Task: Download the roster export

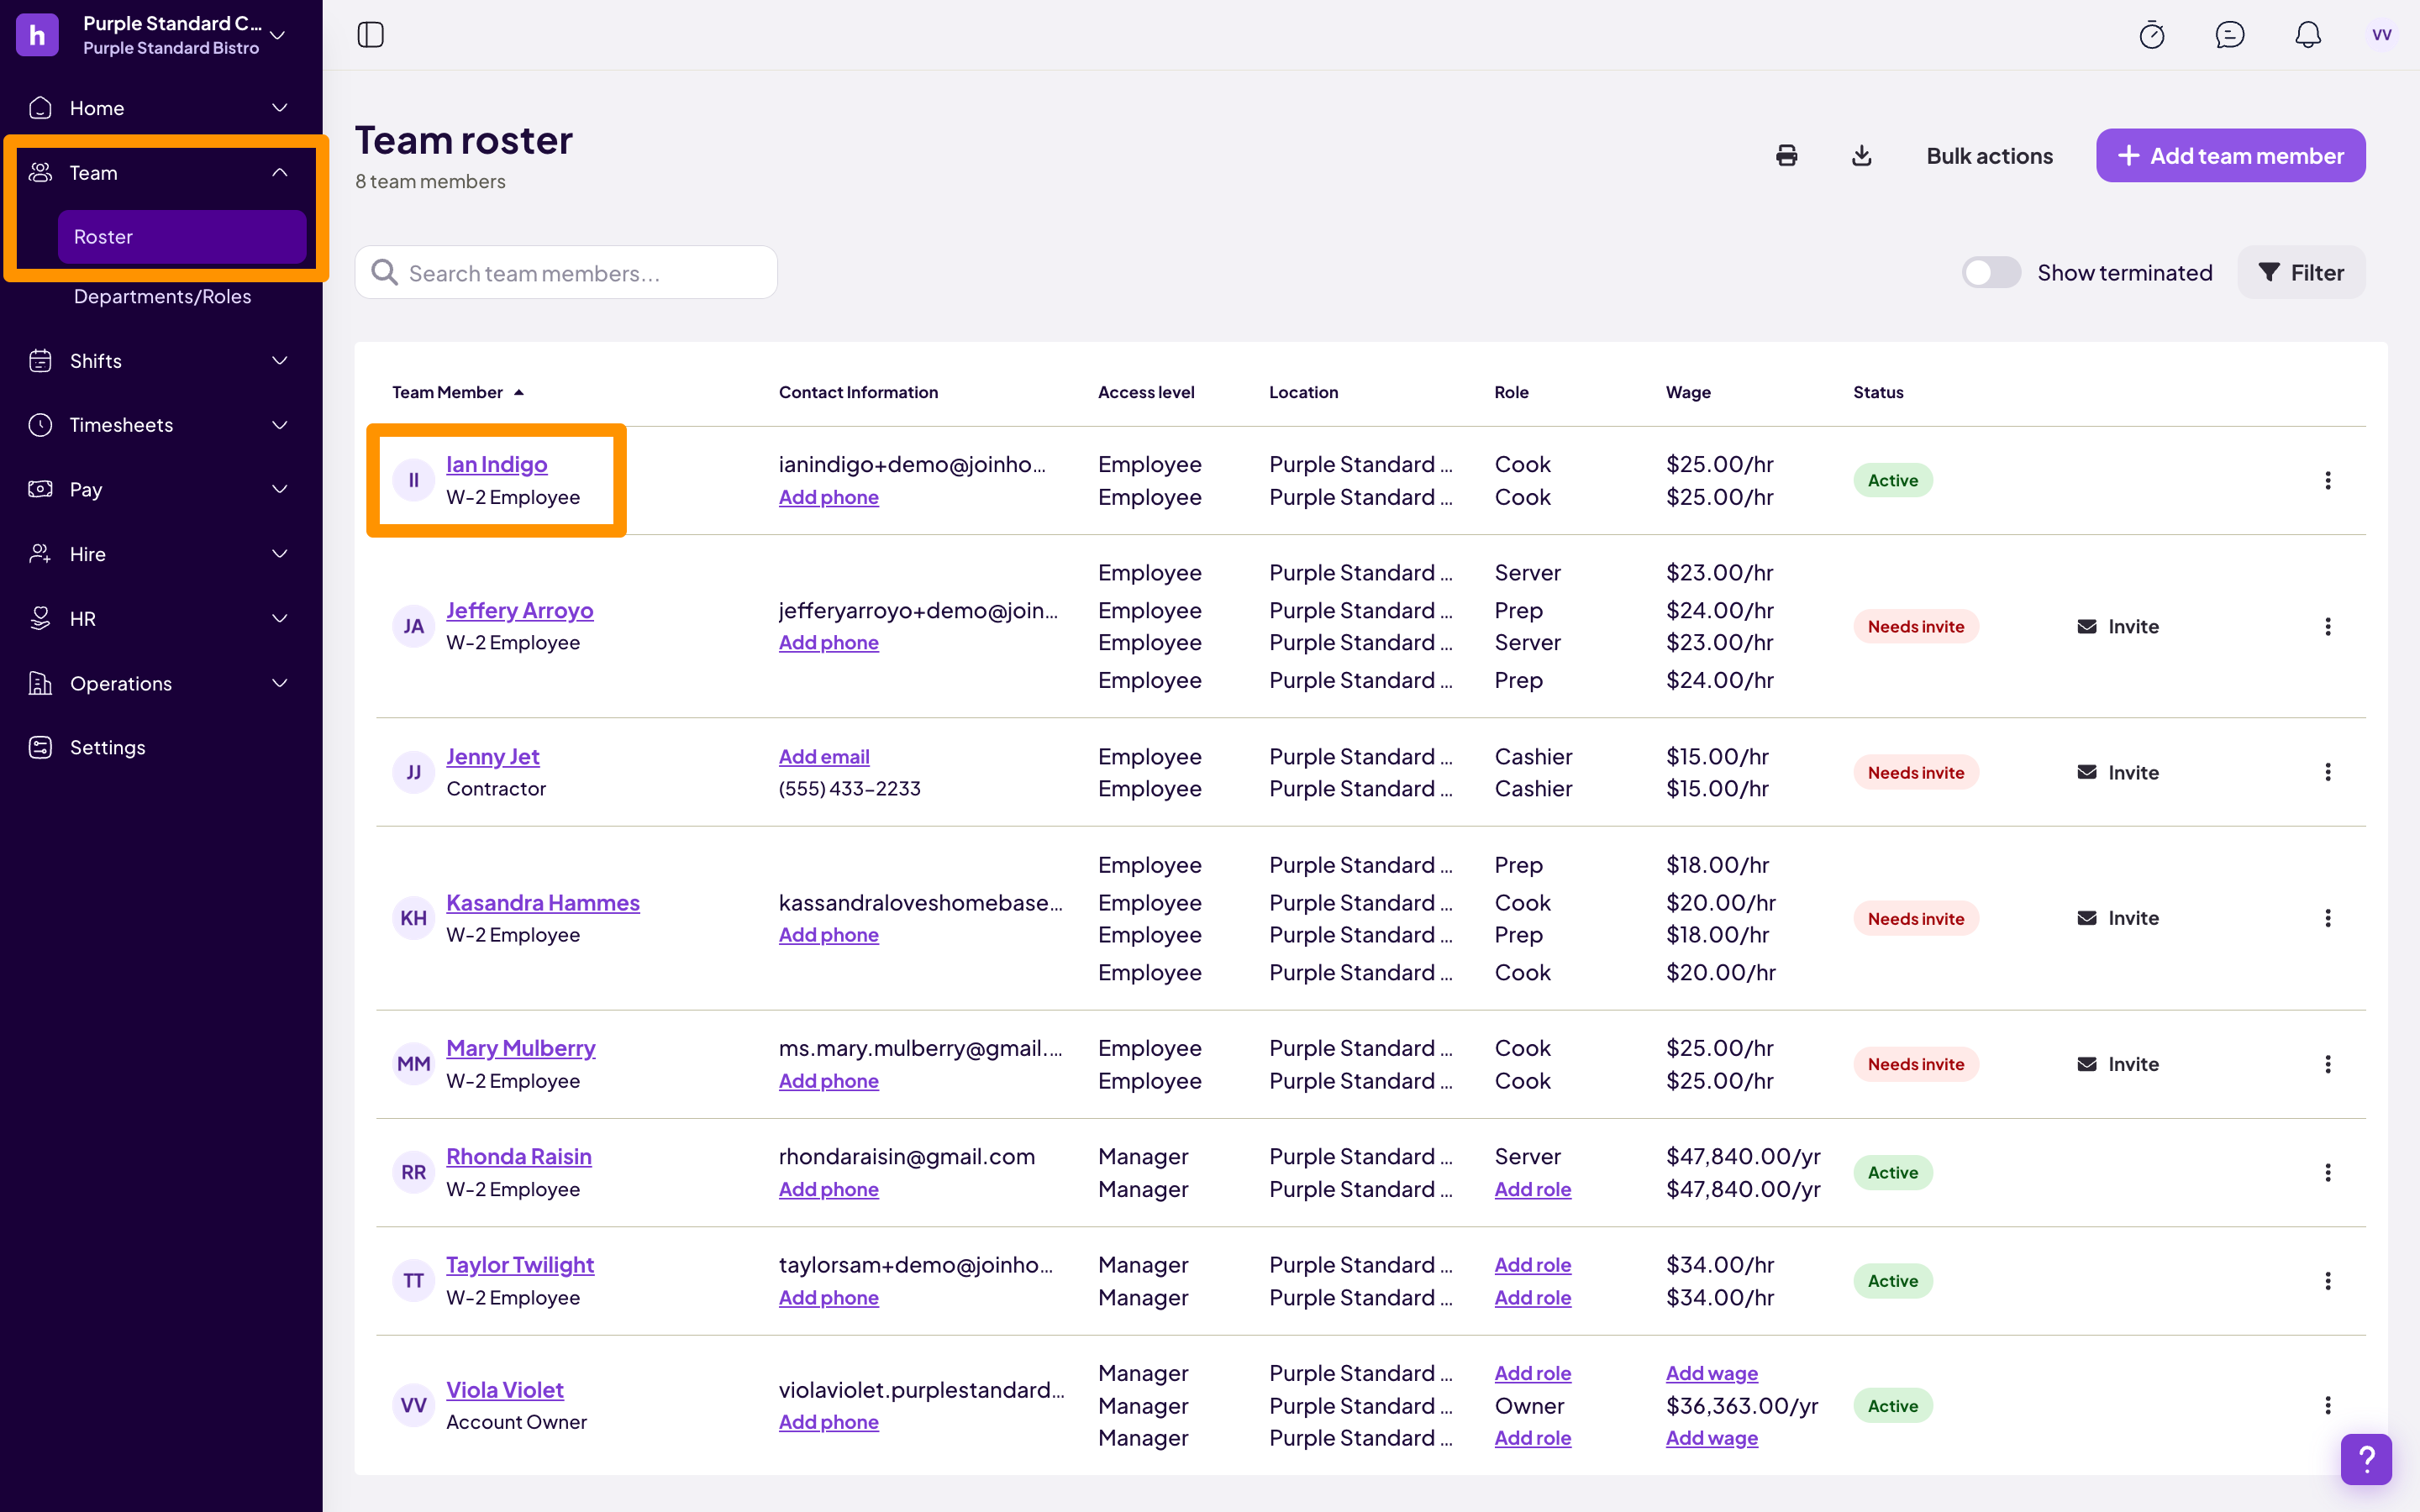Action: click(1862, 156)
